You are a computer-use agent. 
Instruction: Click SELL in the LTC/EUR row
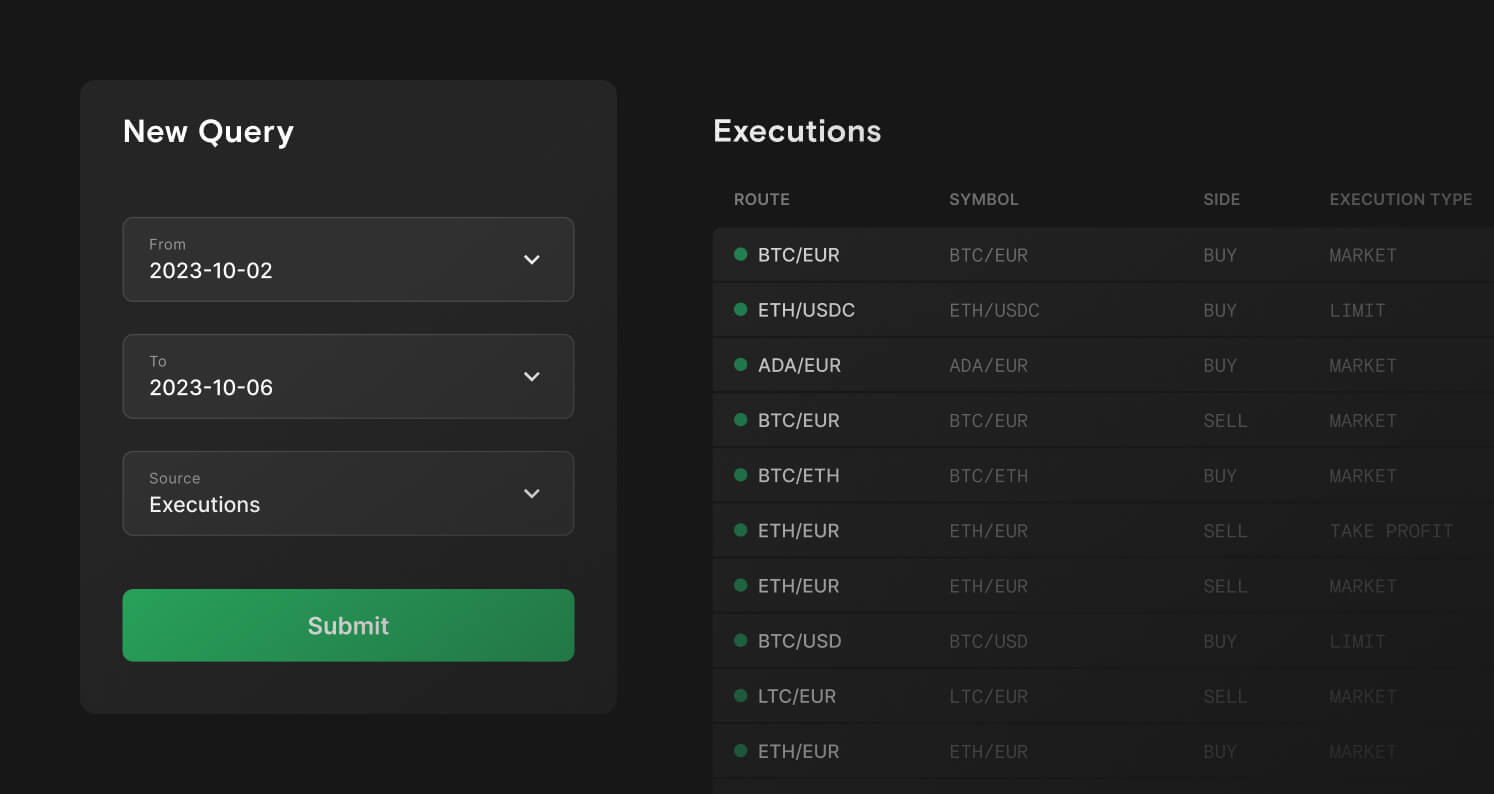1225,696
